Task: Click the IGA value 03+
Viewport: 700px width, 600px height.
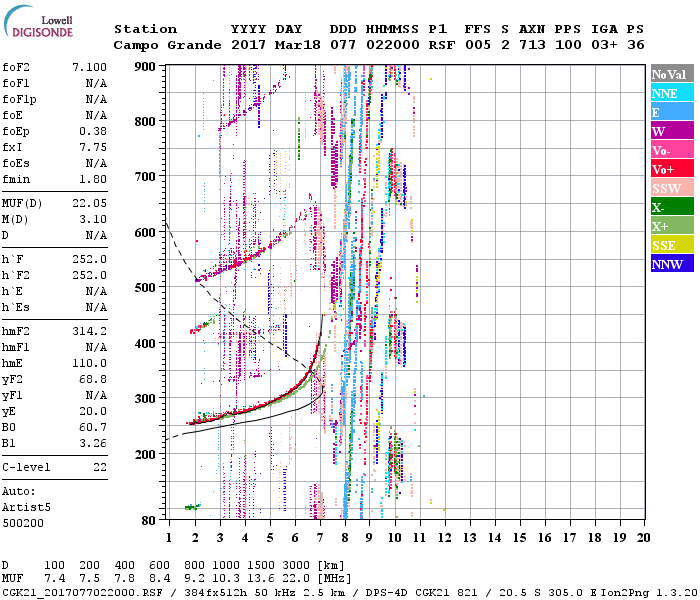Action: click(604, 45)
